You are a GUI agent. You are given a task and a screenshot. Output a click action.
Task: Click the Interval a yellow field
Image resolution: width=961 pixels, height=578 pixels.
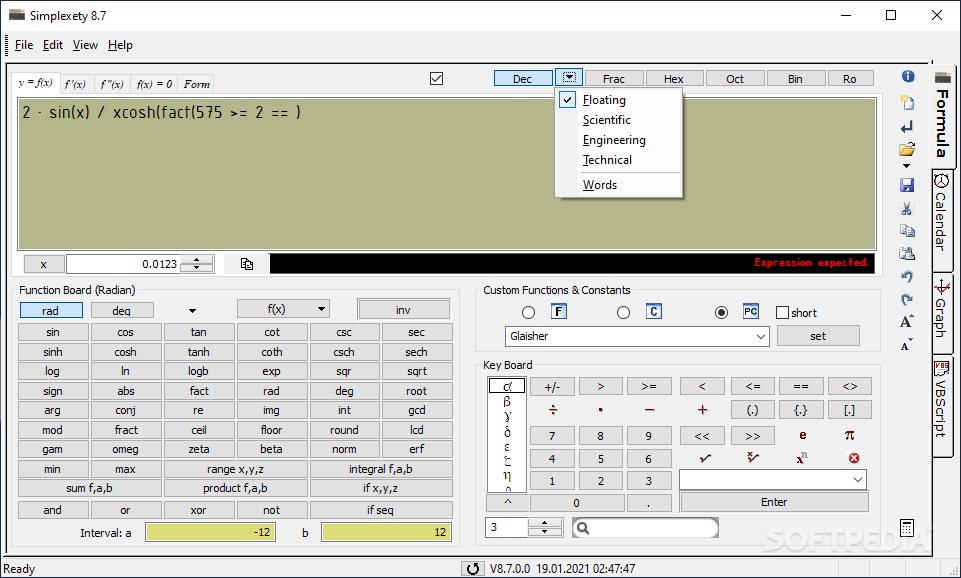tap(210, 532)
